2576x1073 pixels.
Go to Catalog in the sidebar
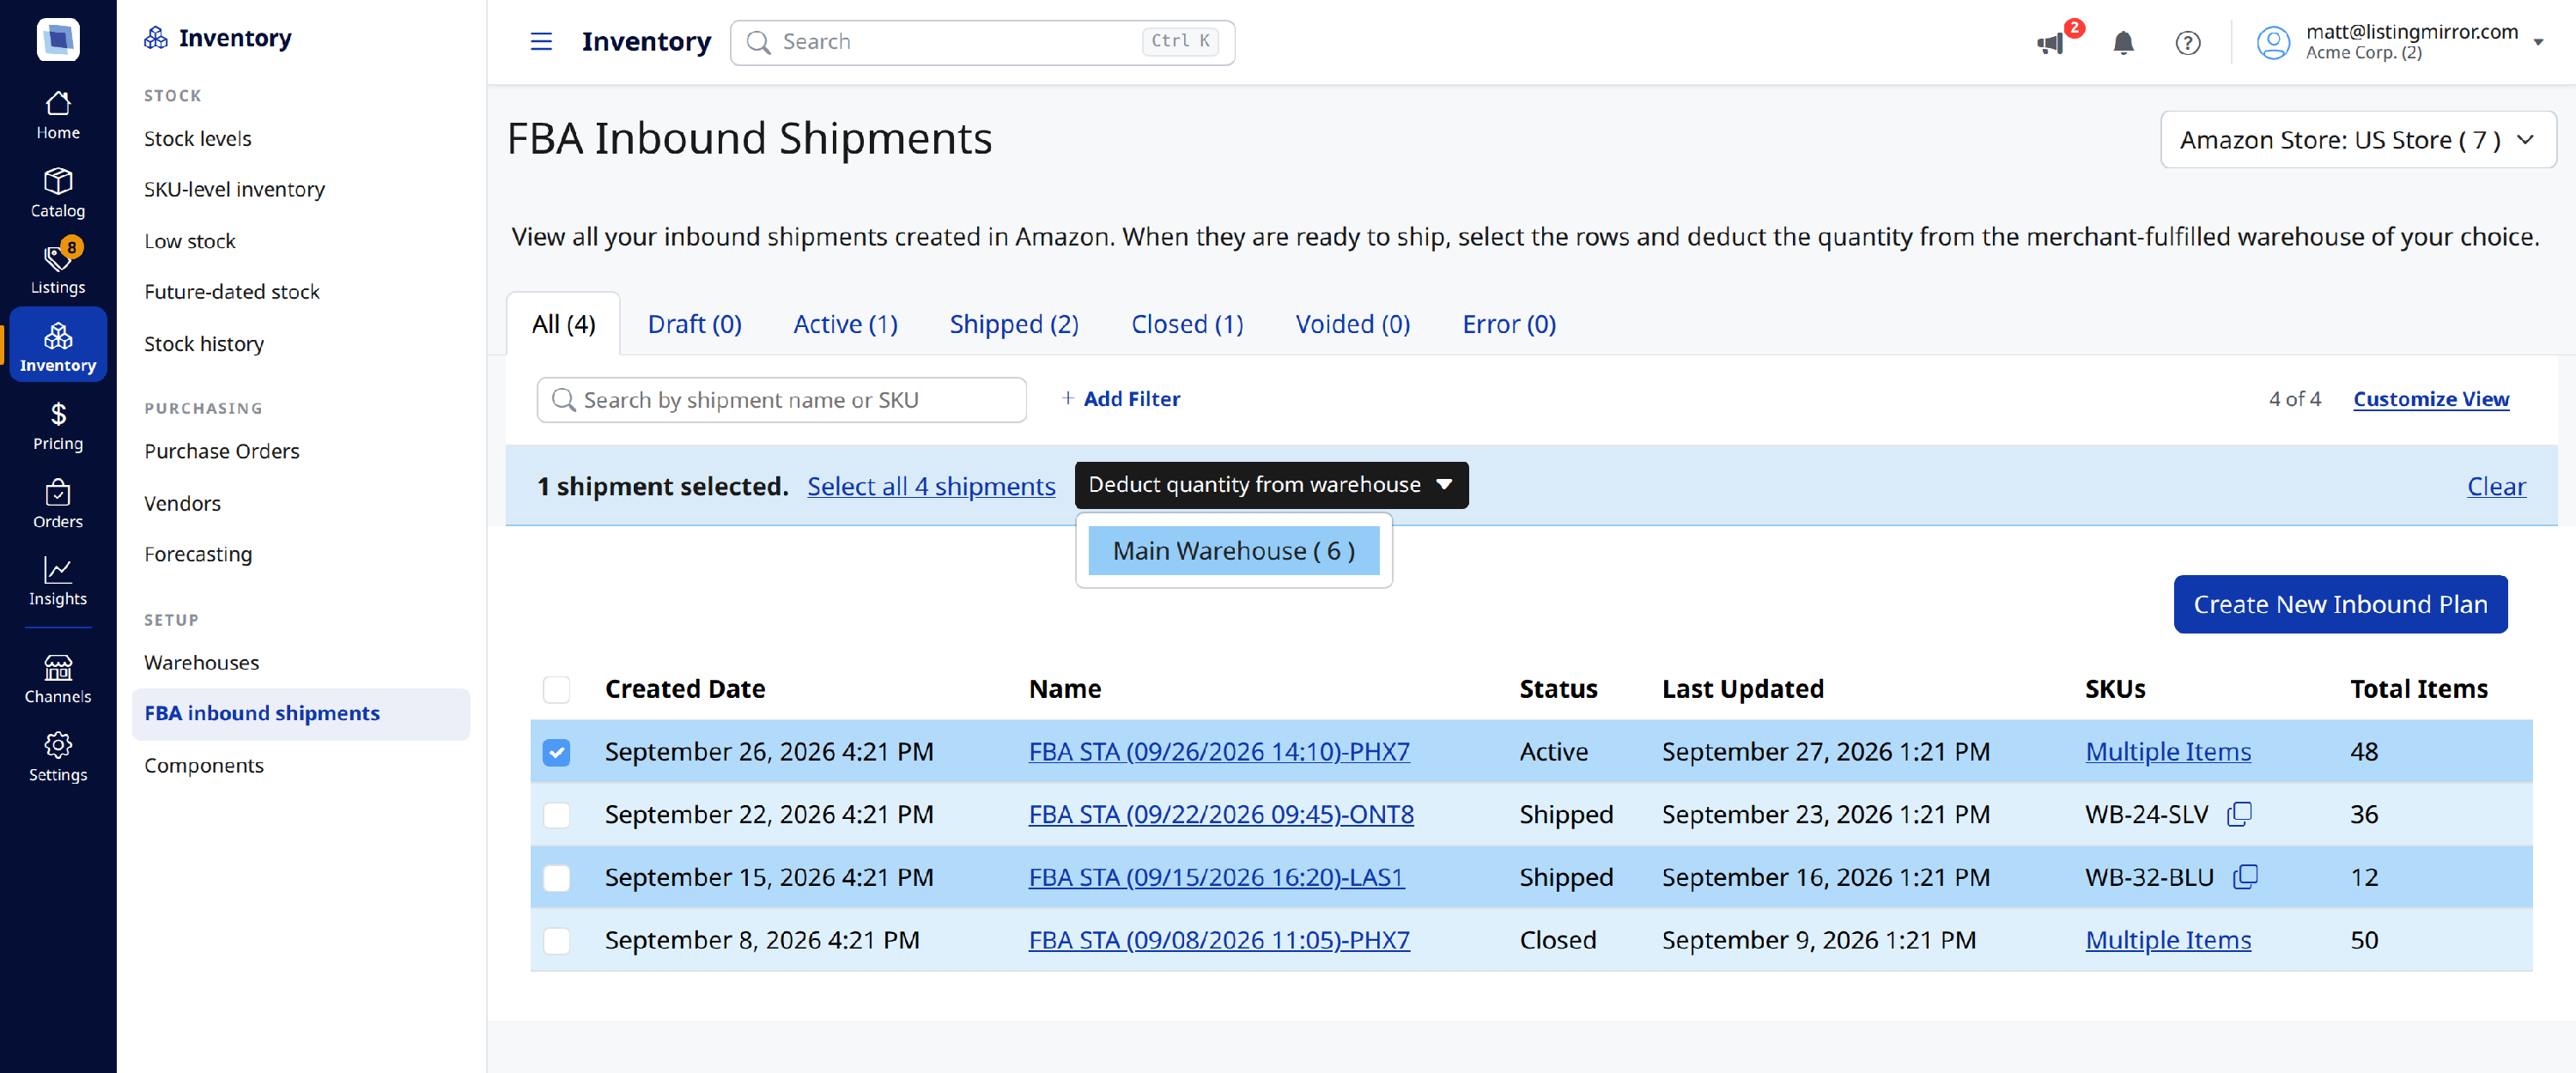click(58, 193)
